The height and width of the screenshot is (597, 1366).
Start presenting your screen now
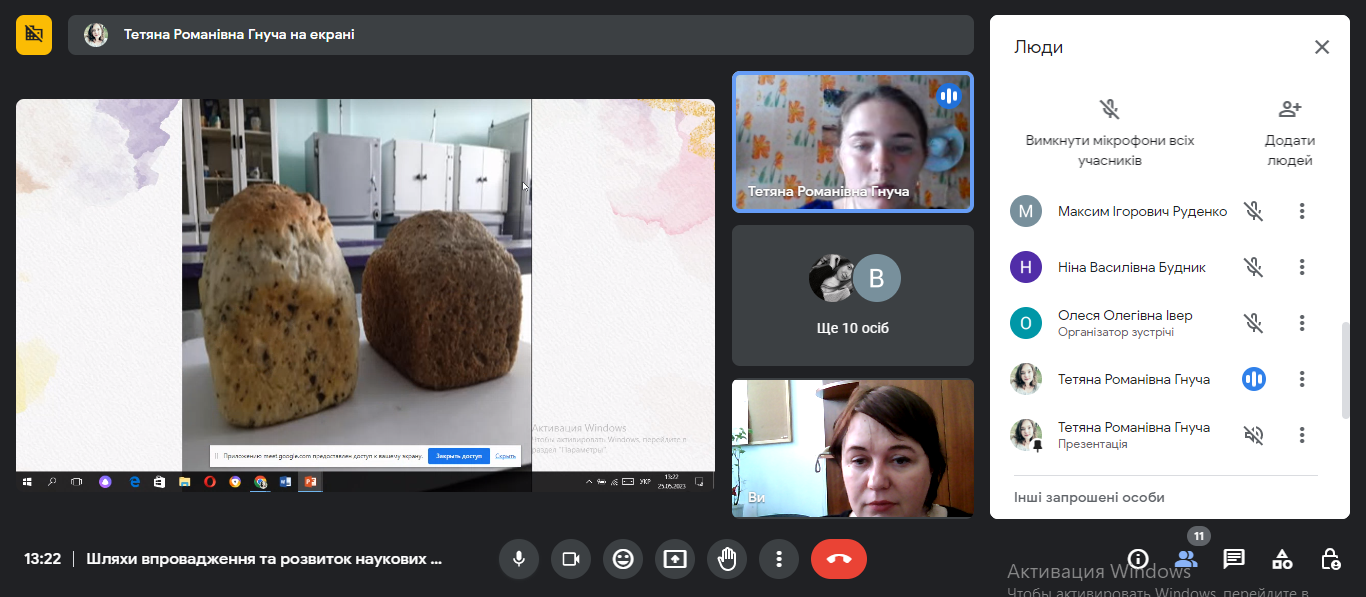click(x=675, y=559)
